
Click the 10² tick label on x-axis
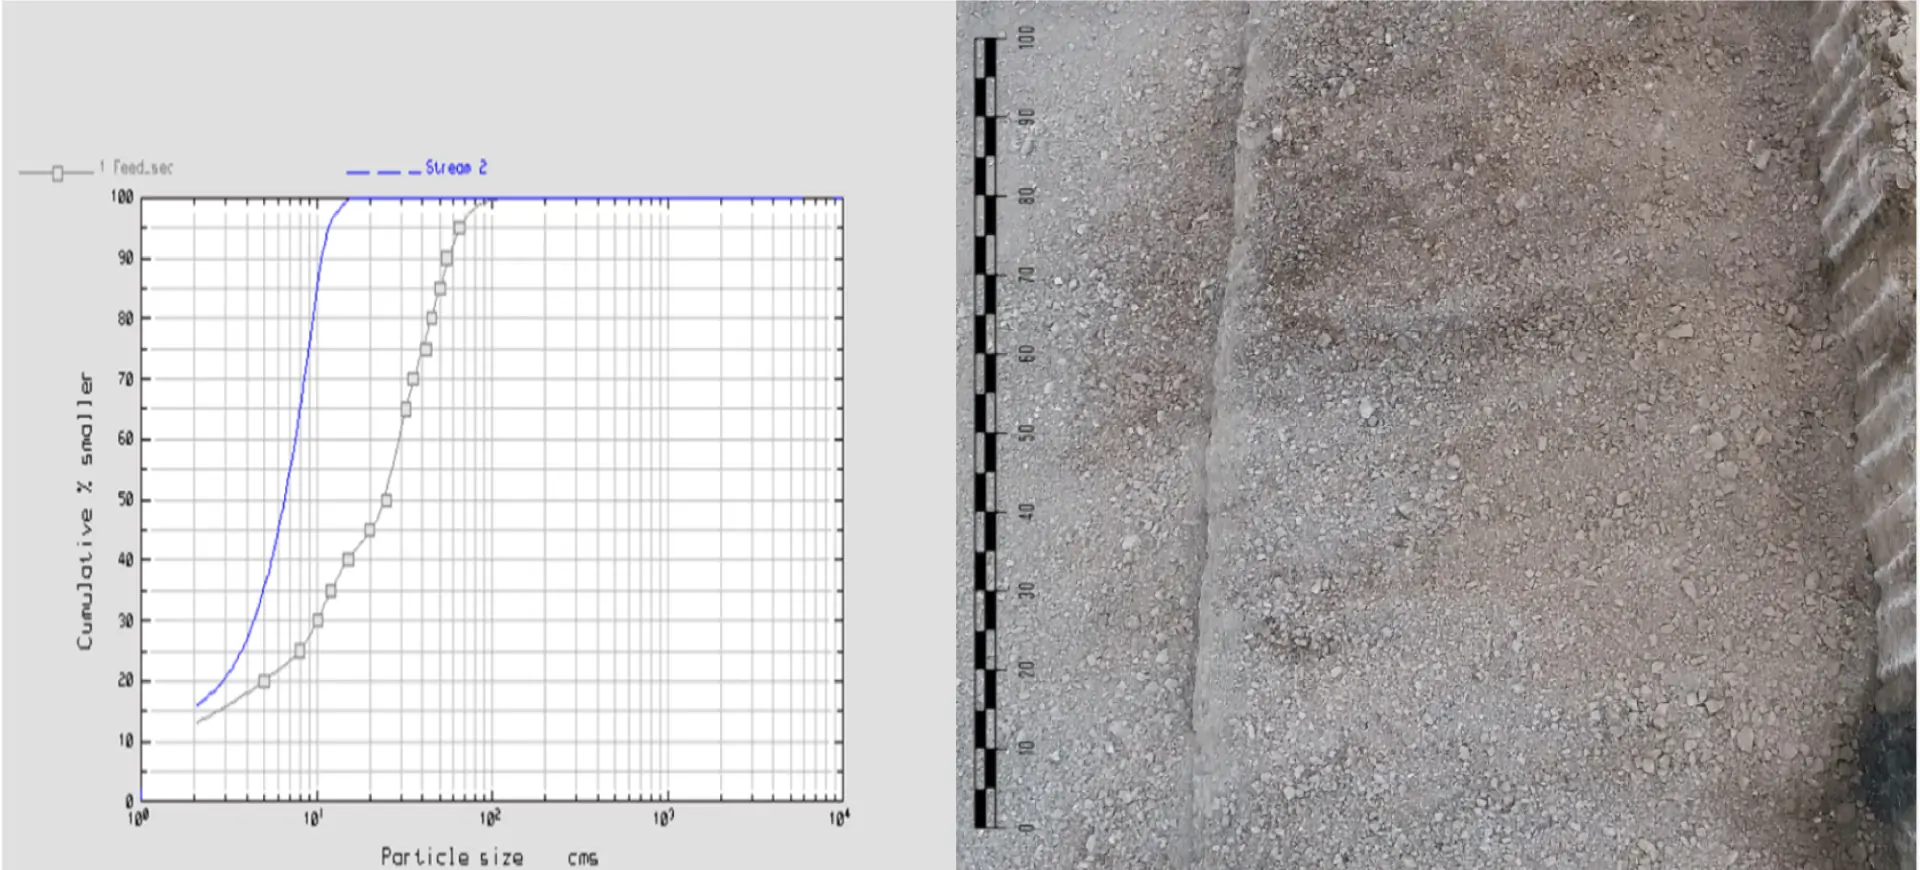click(489, 819)
